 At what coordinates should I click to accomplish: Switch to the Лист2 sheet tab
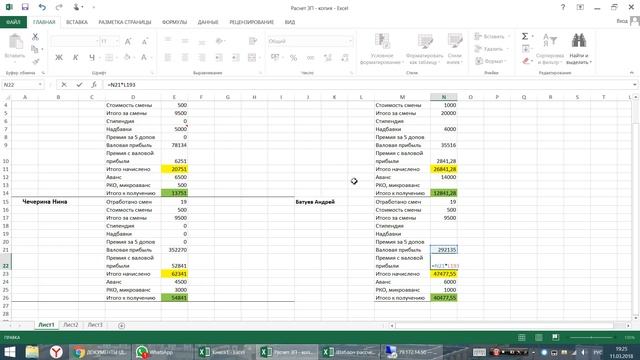[71, 325]
